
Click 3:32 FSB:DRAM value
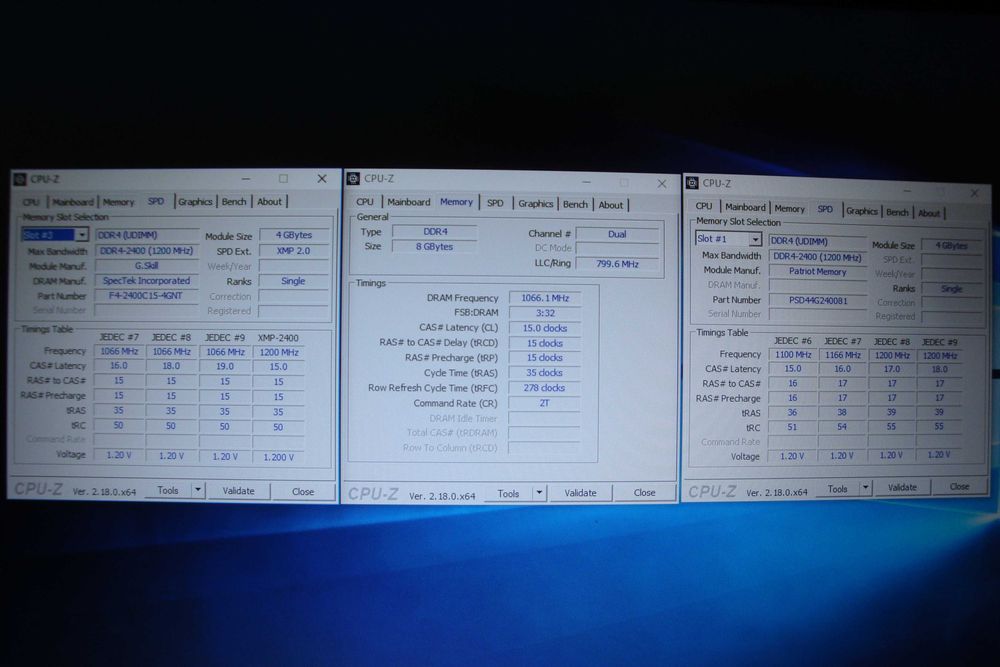coord(545,313)
